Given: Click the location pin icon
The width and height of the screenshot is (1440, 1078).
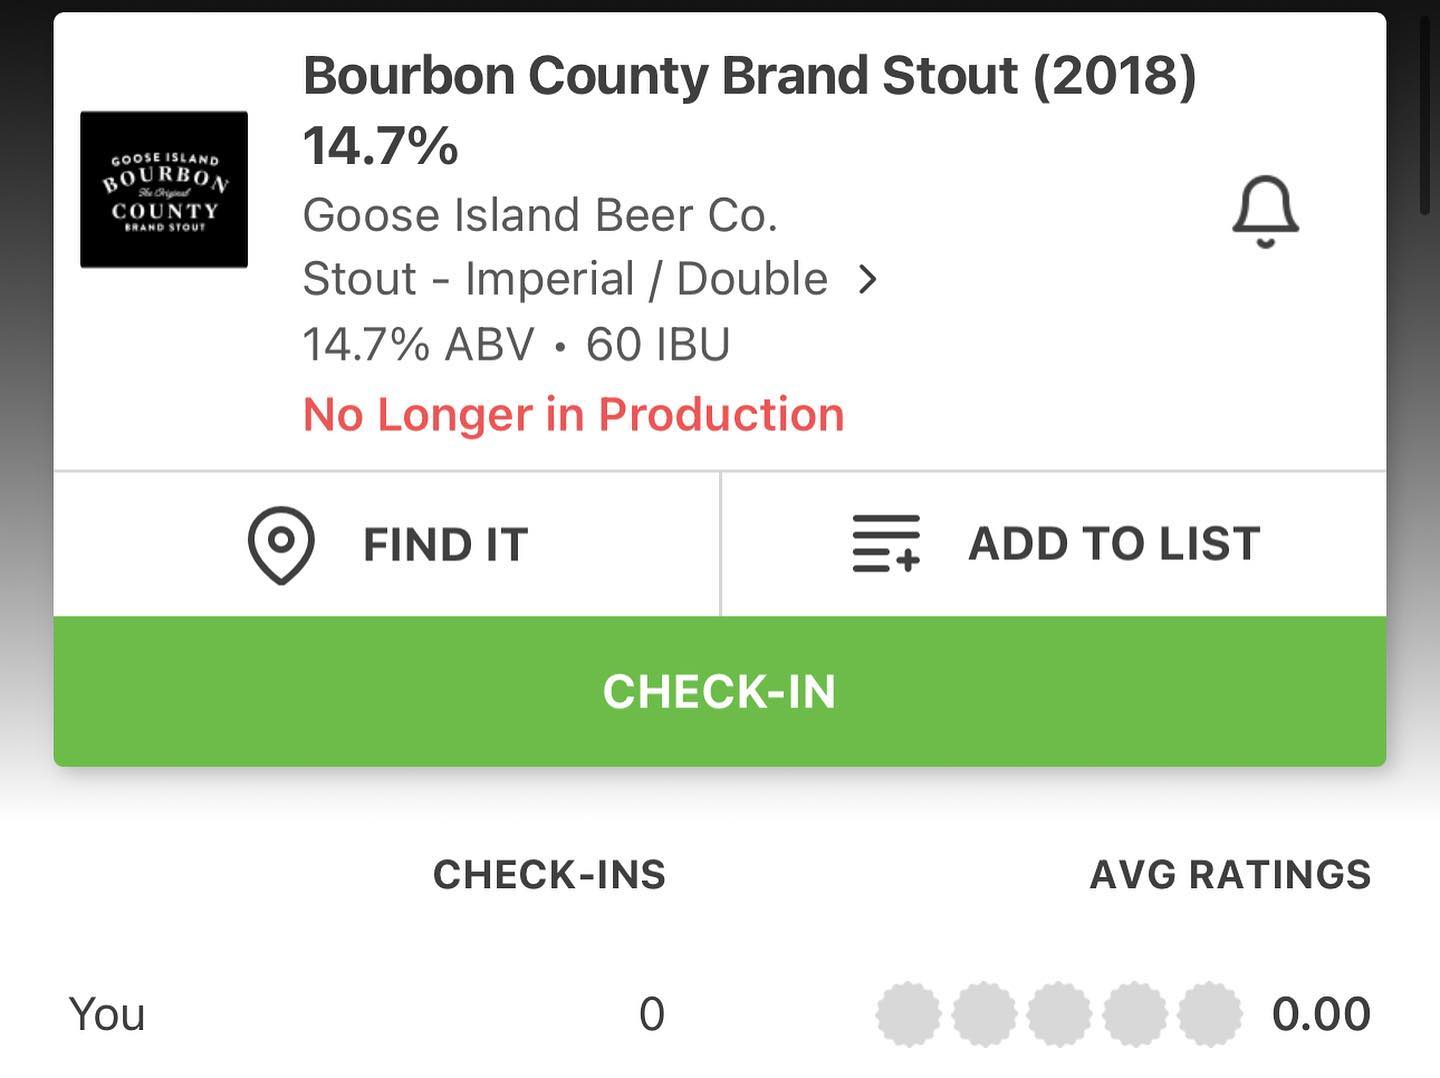Looking at the screenshot, I should [281, 544].
